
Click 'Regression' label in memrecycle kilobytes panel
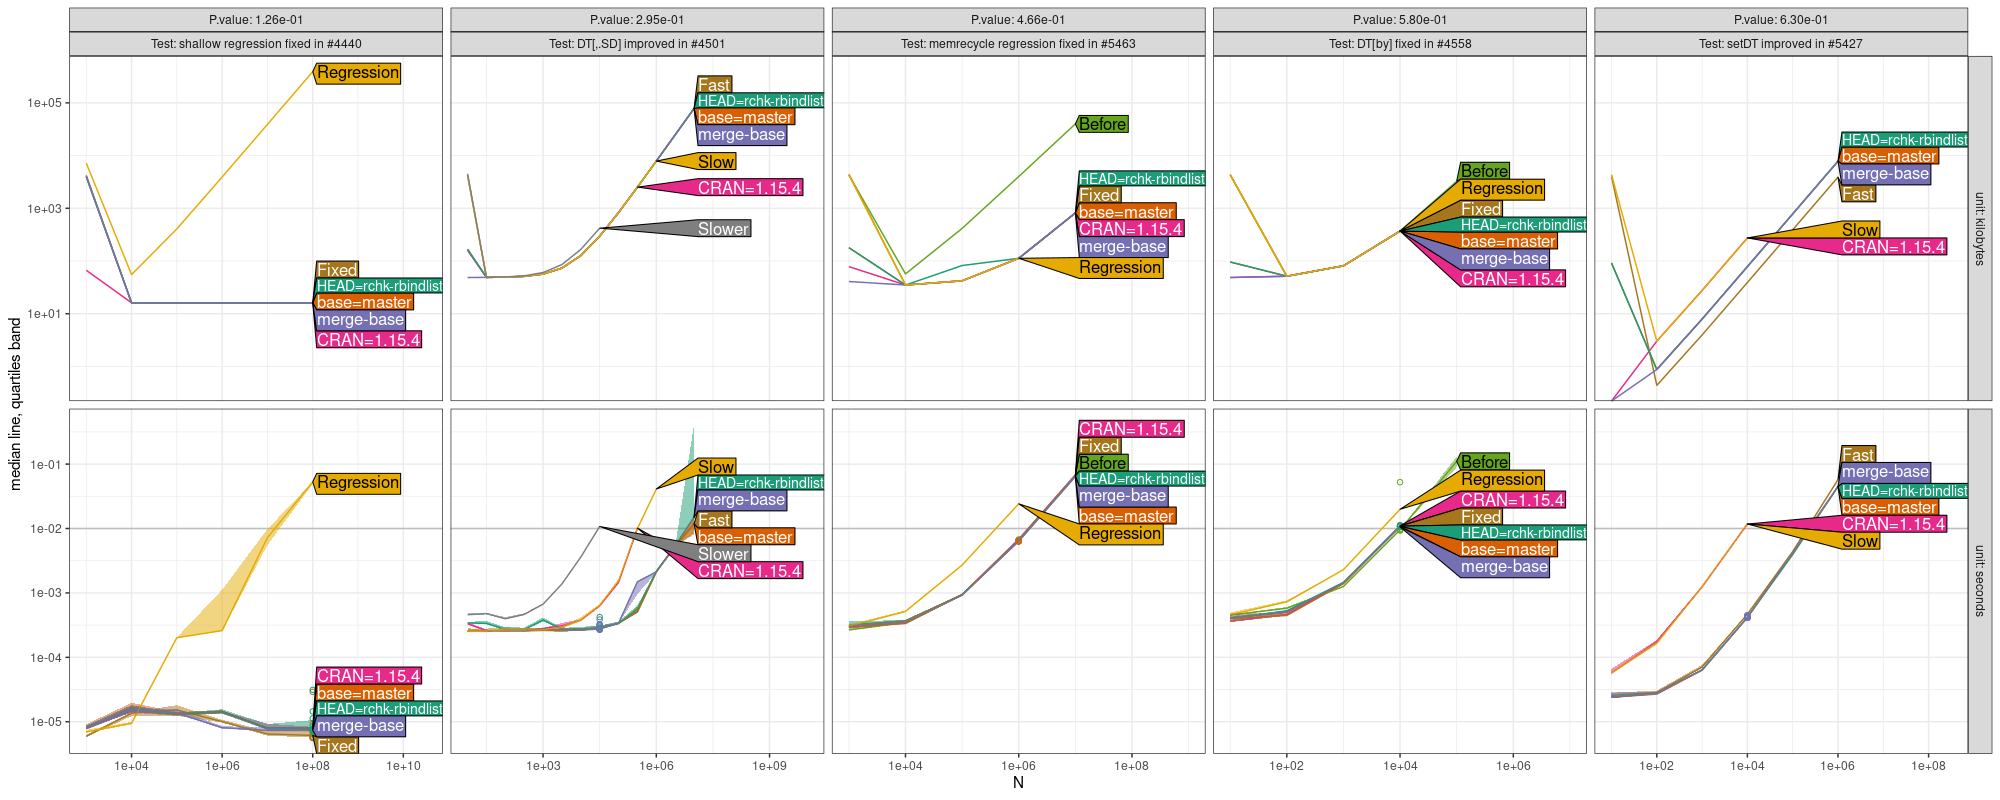click(x=1120, y=268)
